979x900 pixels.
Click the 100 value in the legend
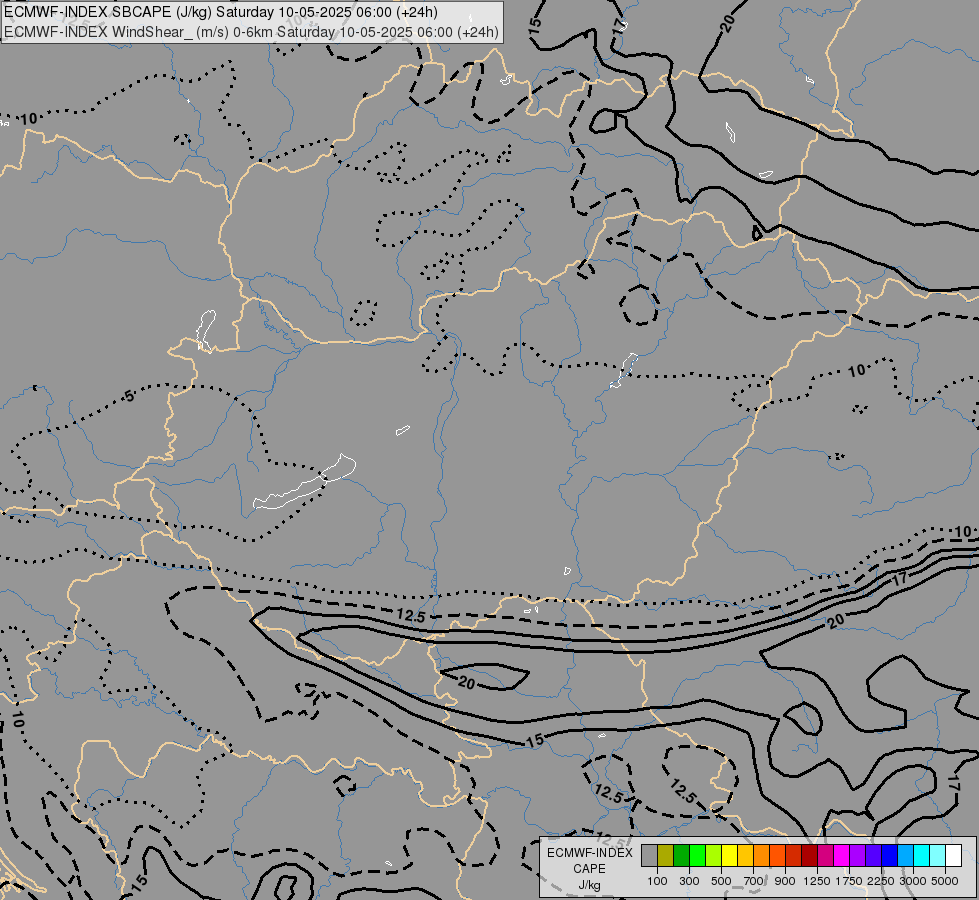click(x=657, y=881)
